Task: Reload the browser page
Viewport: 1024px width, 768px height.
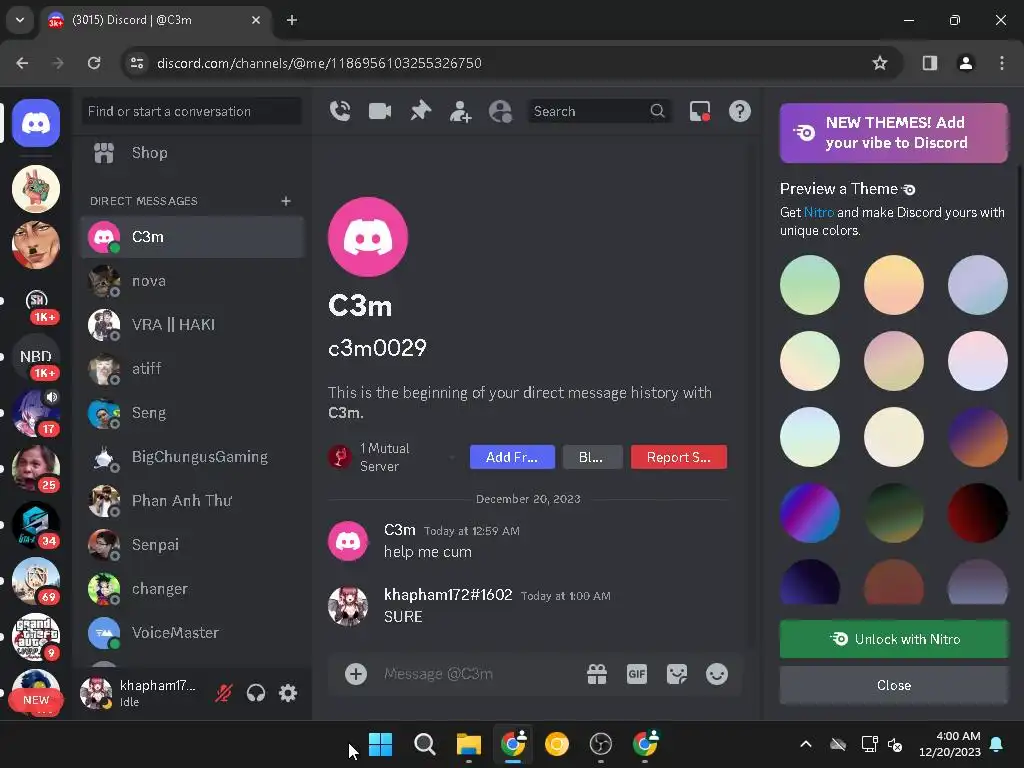Action: (x=94, y=63)
